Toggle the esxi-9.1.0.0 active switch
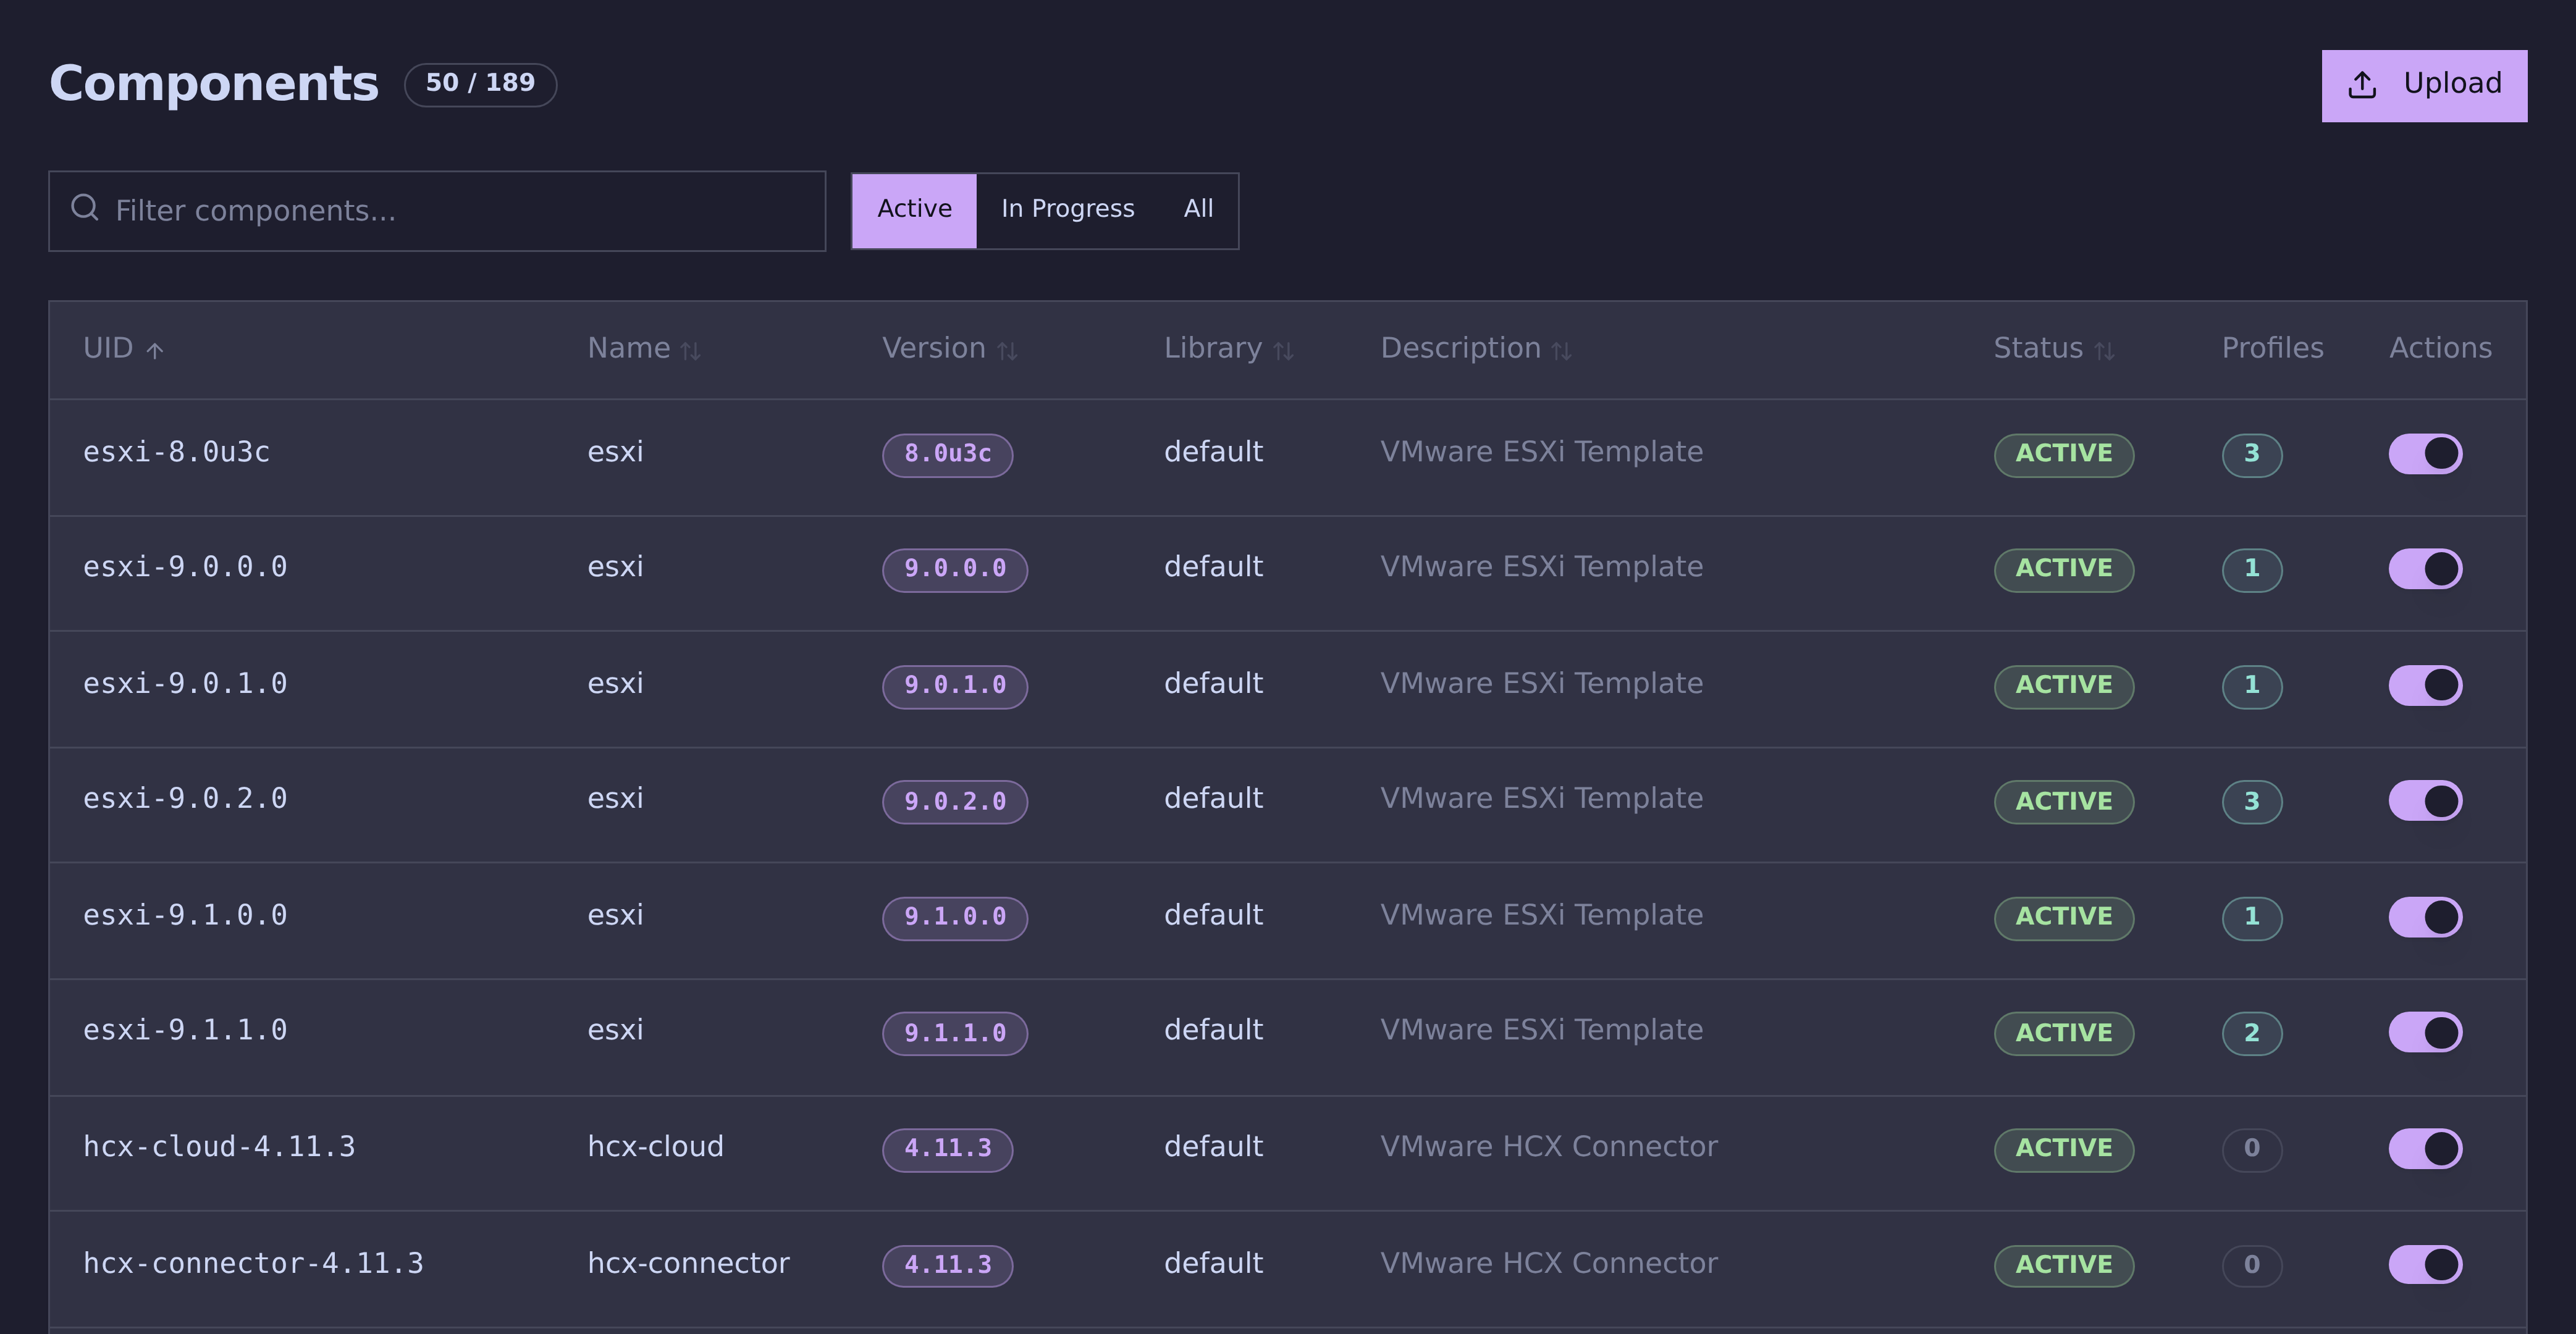Image resolution: width=2576 pixels, height=1334 pixels. pos(2425,917)
